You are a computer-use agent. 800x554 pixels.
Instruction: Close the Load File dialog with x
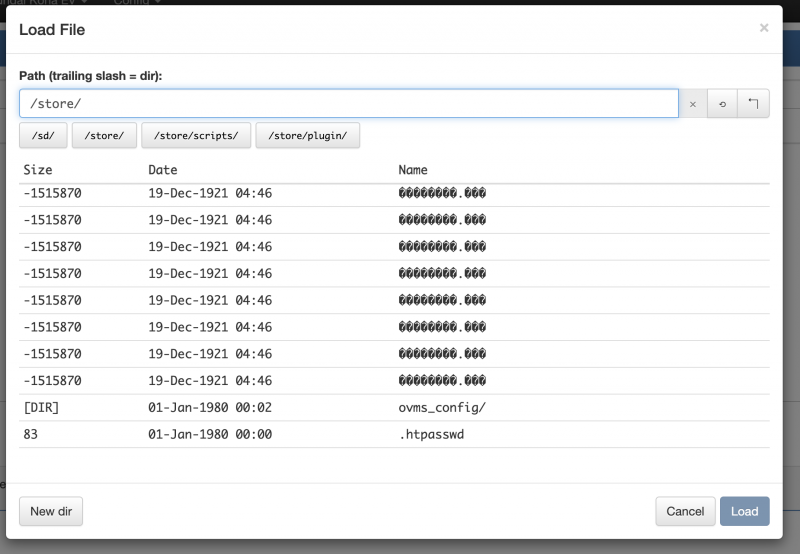point(764,28)
